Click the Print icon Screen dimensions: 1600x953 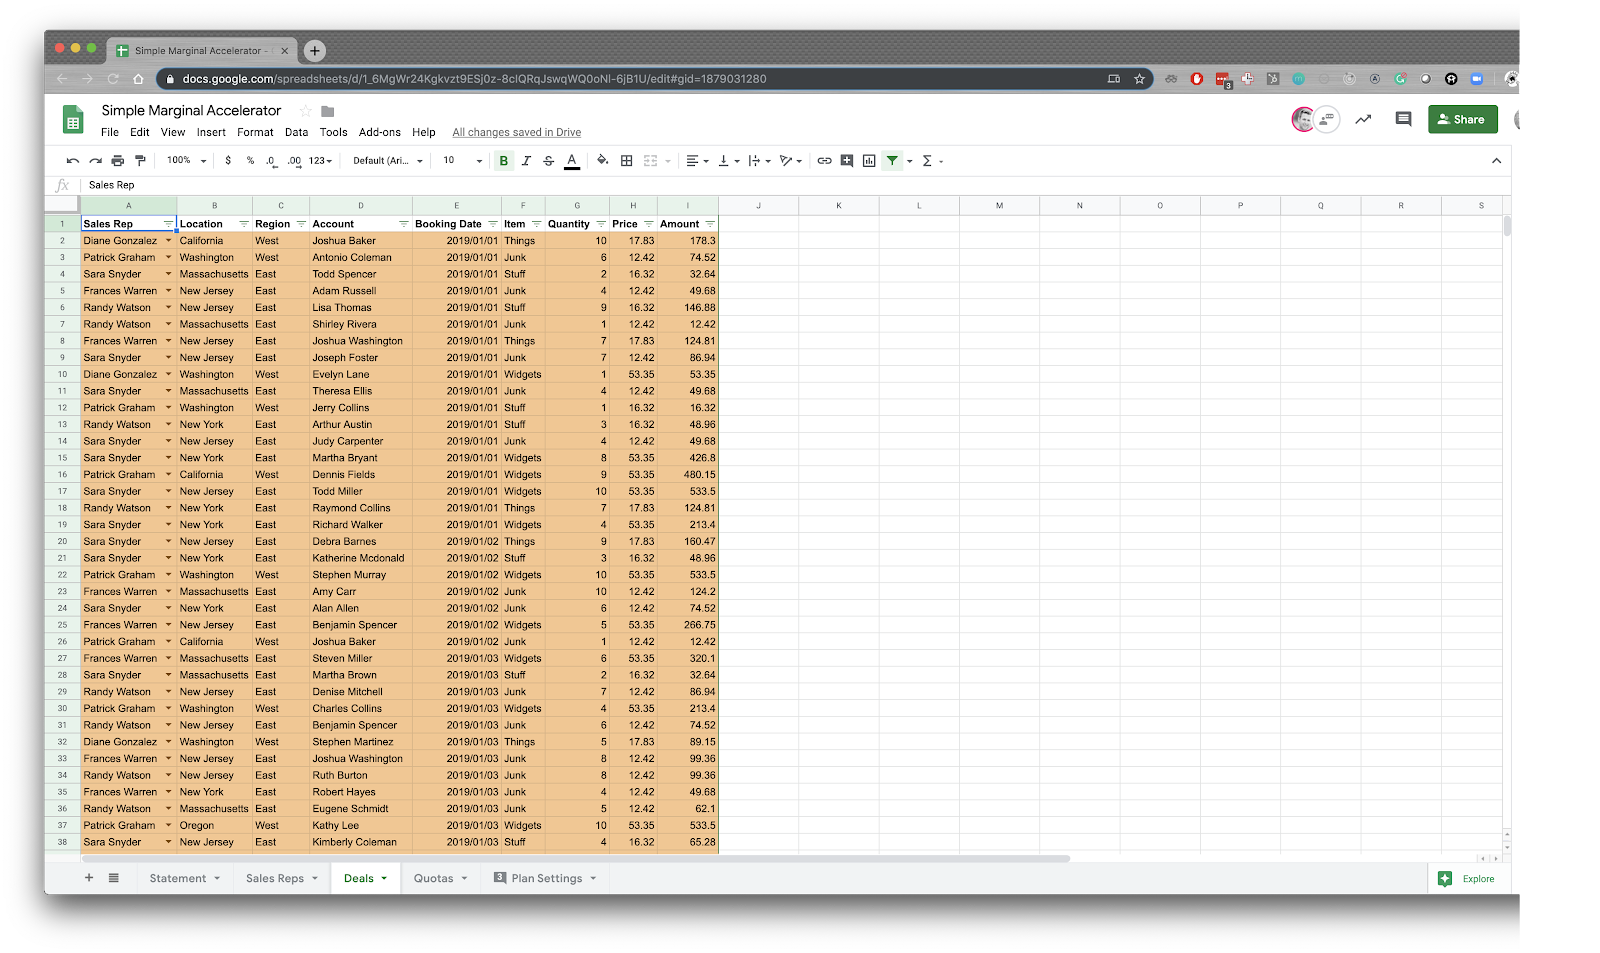(119, 160)
